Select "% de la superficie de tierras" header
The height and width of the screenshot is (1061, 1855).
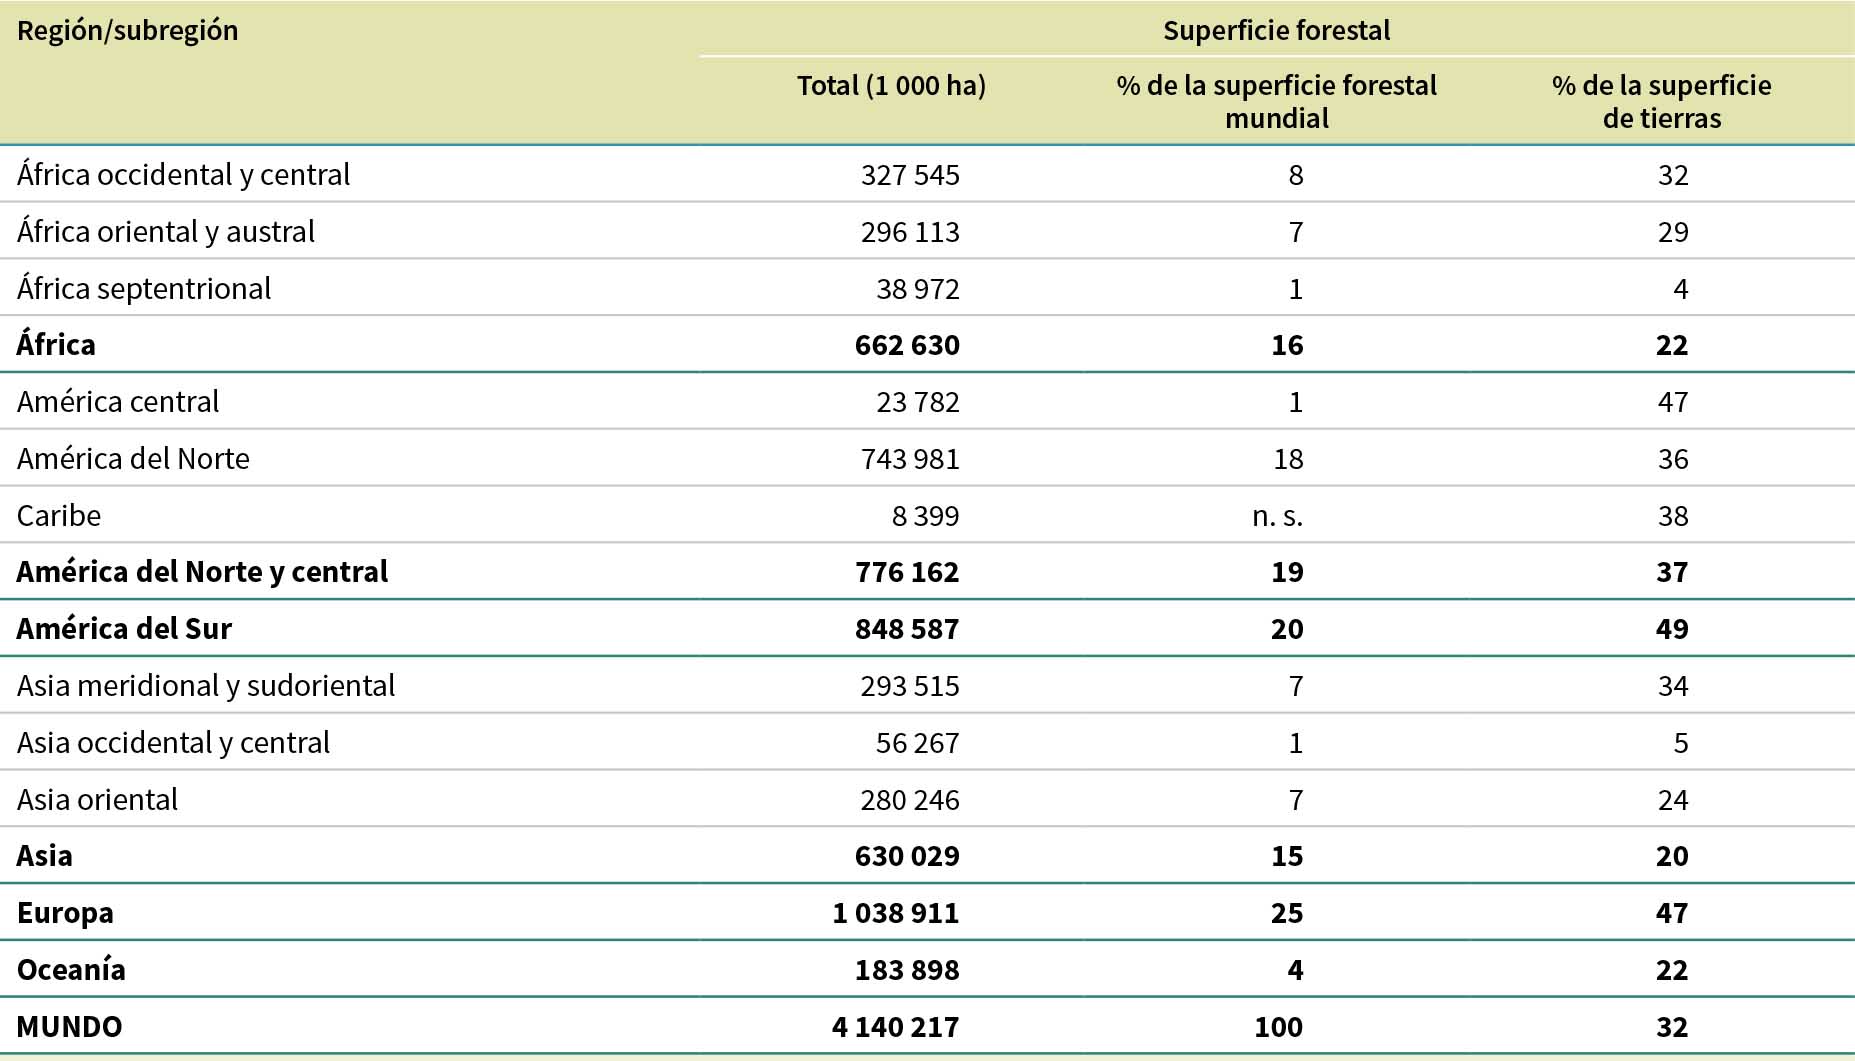(1661, 102)
